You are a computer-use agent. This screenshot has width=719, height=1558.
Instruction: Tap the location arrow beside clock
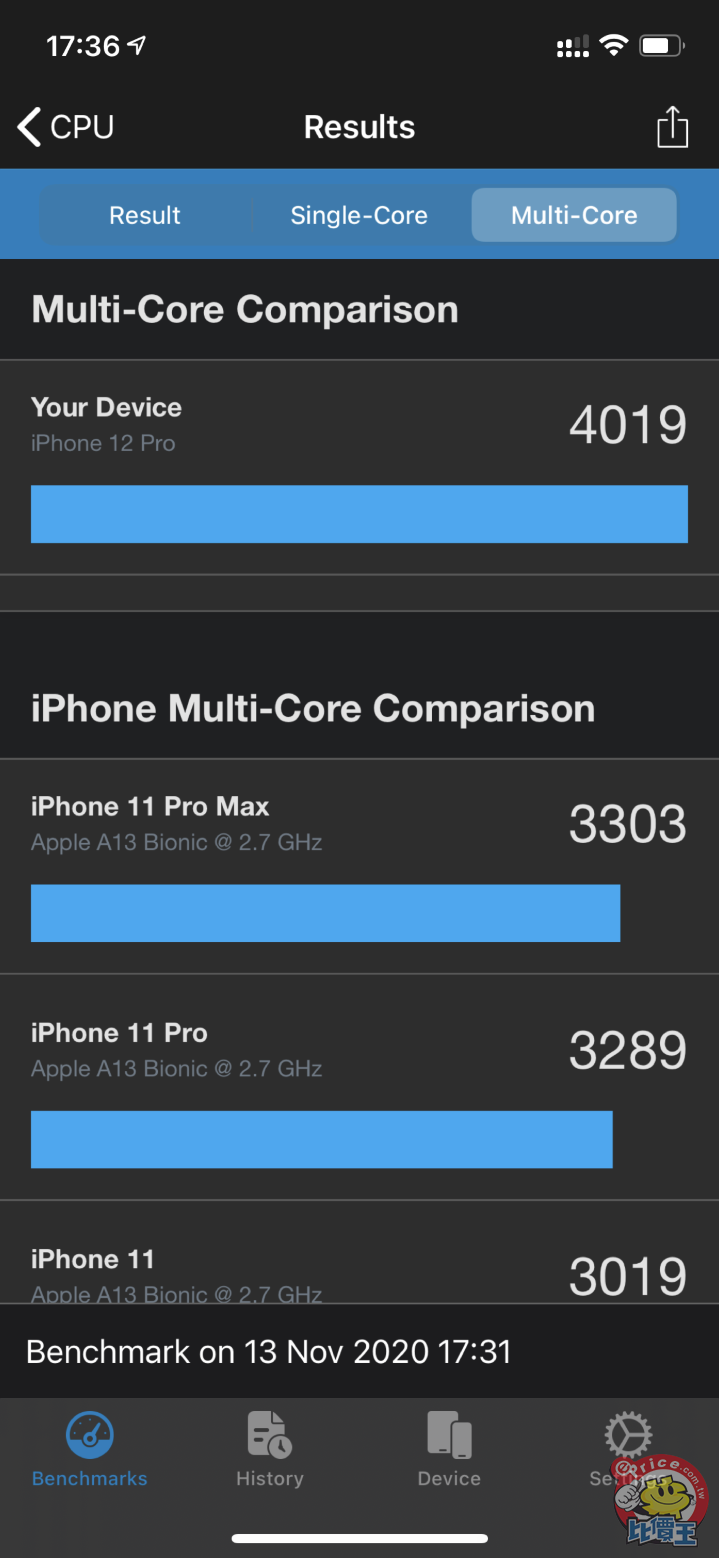pyautogui.click(x=137, y=45)
